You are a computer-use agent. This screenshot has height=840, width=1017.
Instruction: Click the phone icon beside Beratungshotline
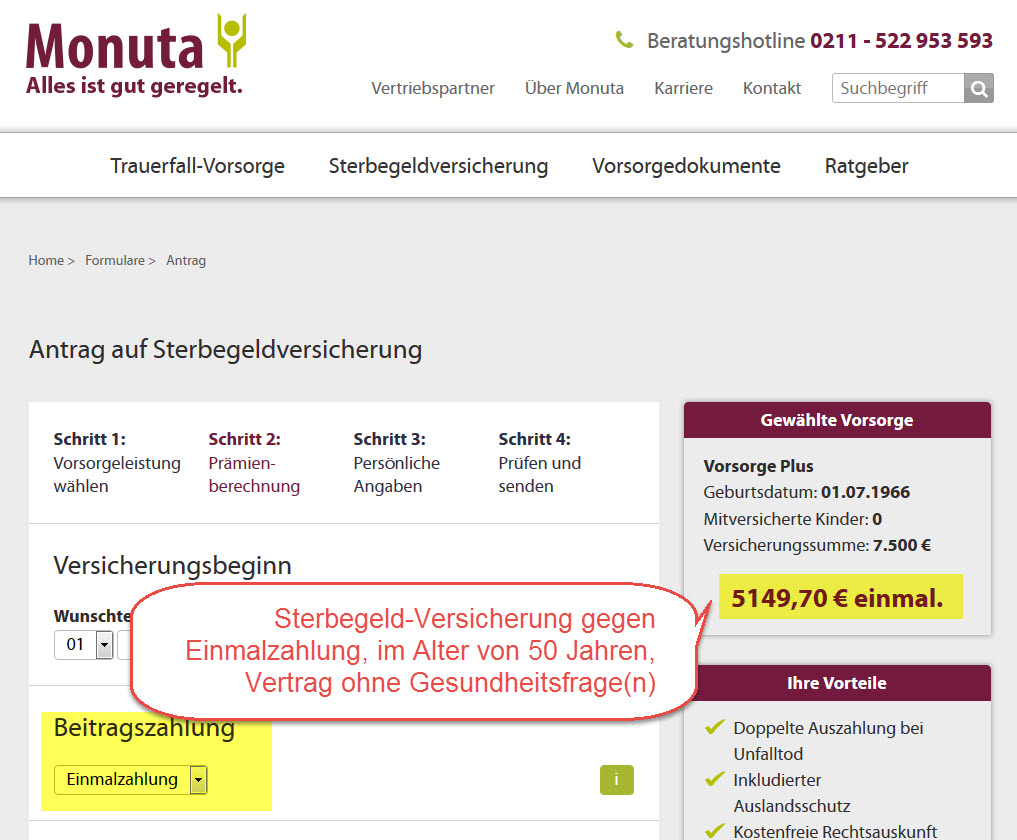click(624, 40)
